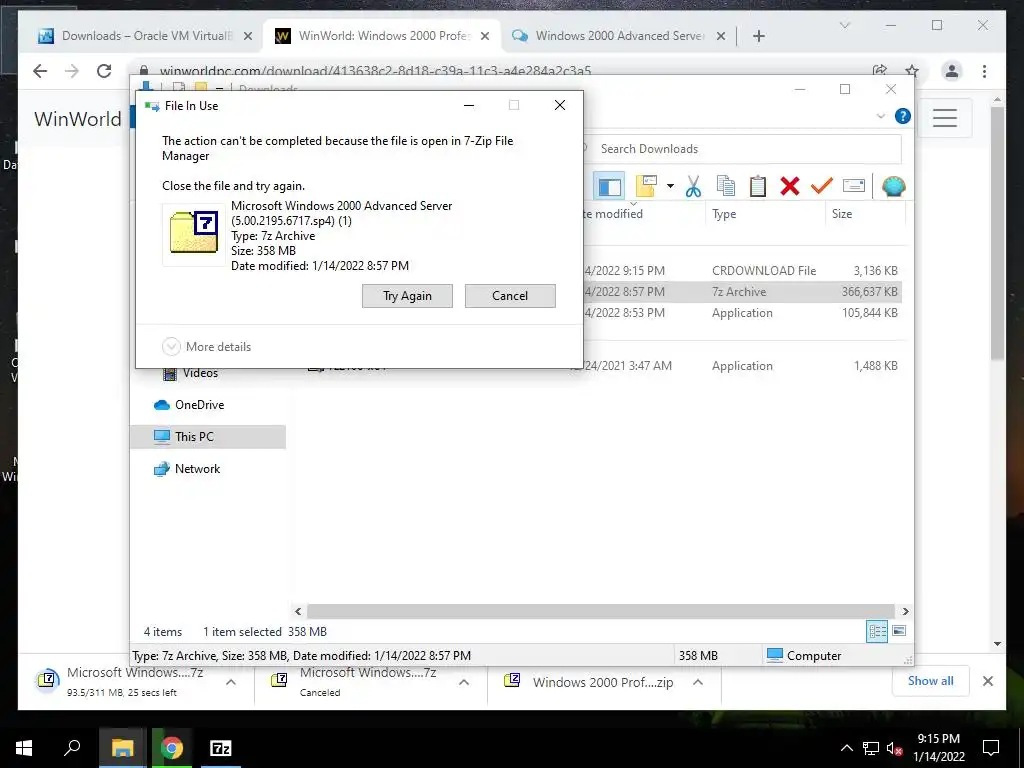Open Chrome three-dot menu
This screenshot has width=1024, height=768.
(984, 71)
